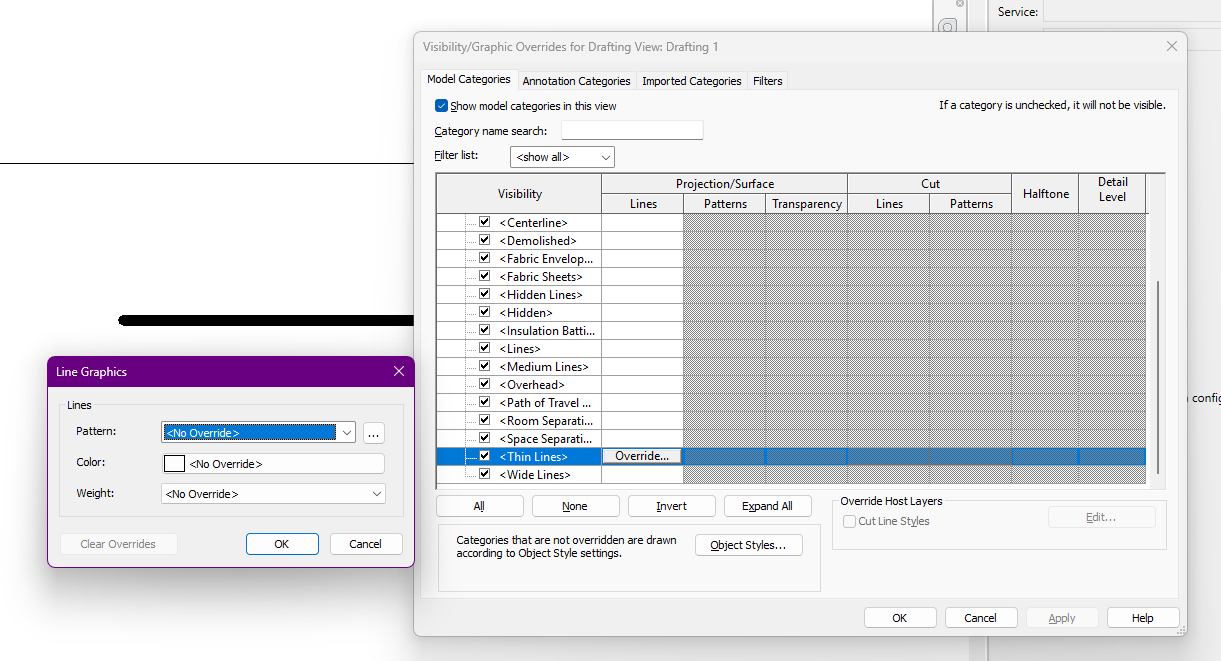Screen dimensions: 1221x661
Task: Click the Halftone column header
Action: [x=1046, y=194]
